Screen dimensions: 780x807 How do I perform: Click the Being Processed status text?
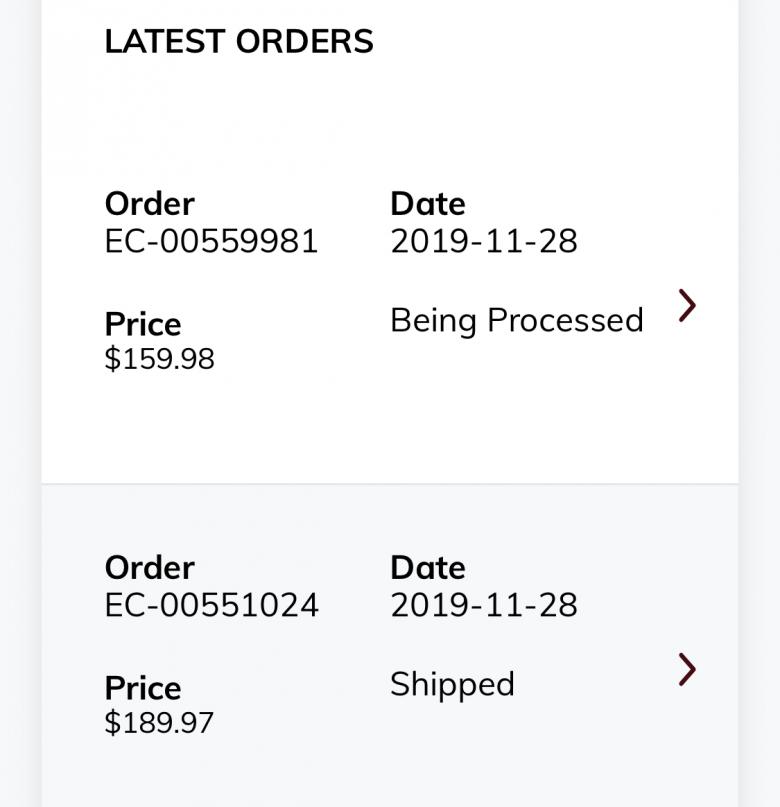click(516, 320)
